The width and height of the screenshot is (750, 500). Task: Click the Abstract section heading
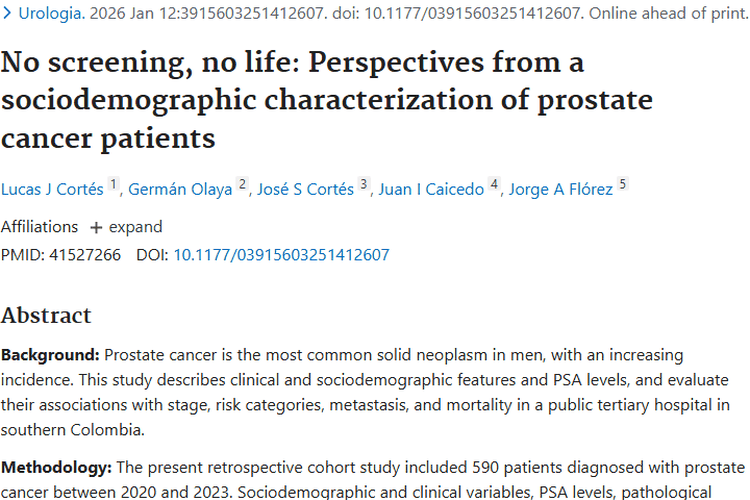tap(46, 315)
